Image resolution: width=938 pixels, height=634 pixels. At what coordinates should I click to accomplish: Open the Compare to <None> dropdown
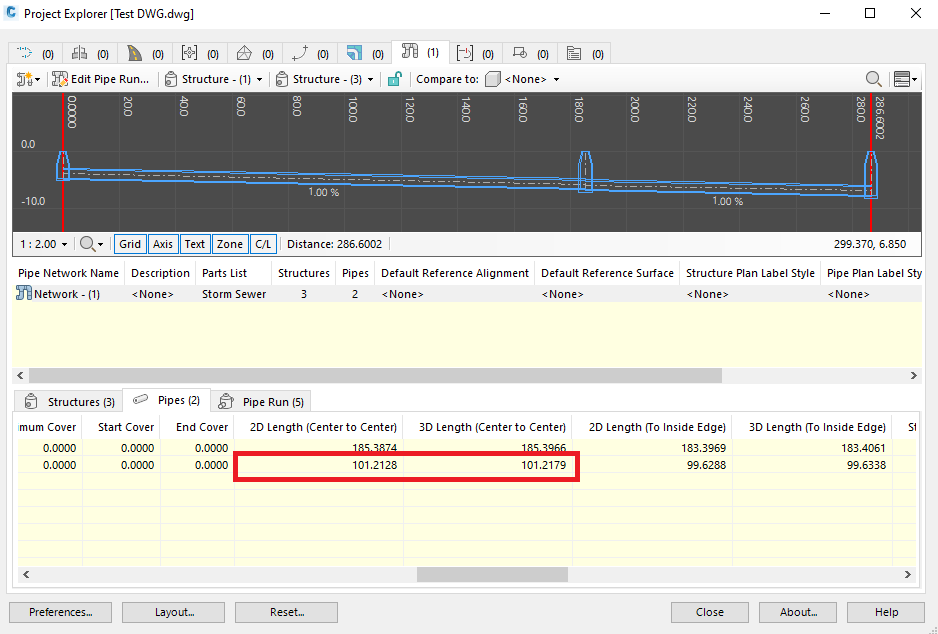522,79
